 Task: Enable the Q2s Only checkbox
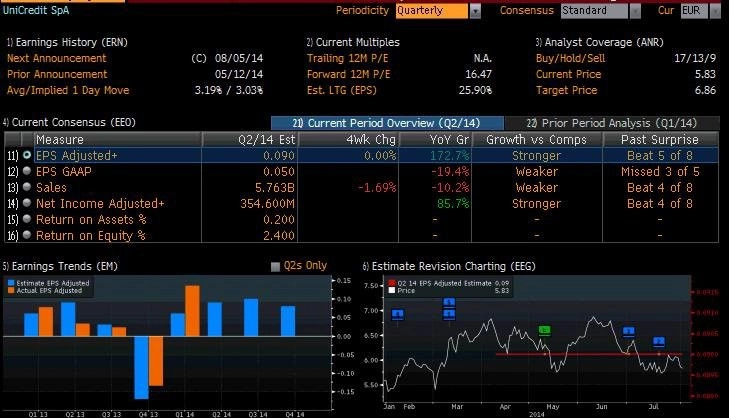tap(275, 266)
